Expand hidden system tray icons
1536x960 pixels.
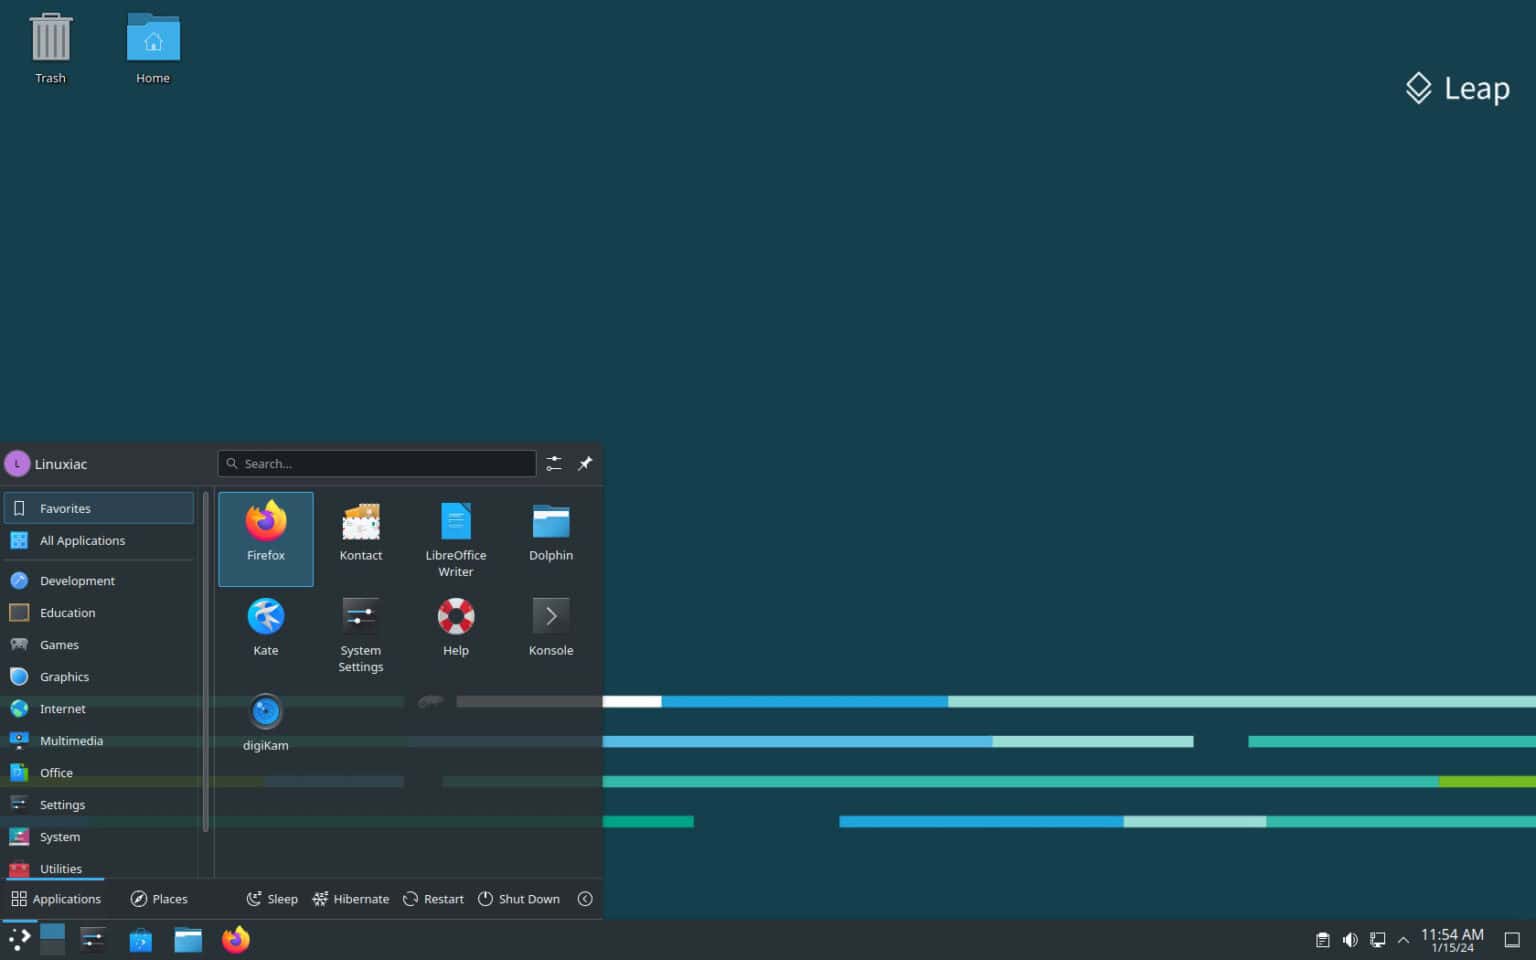point(1403,939)
